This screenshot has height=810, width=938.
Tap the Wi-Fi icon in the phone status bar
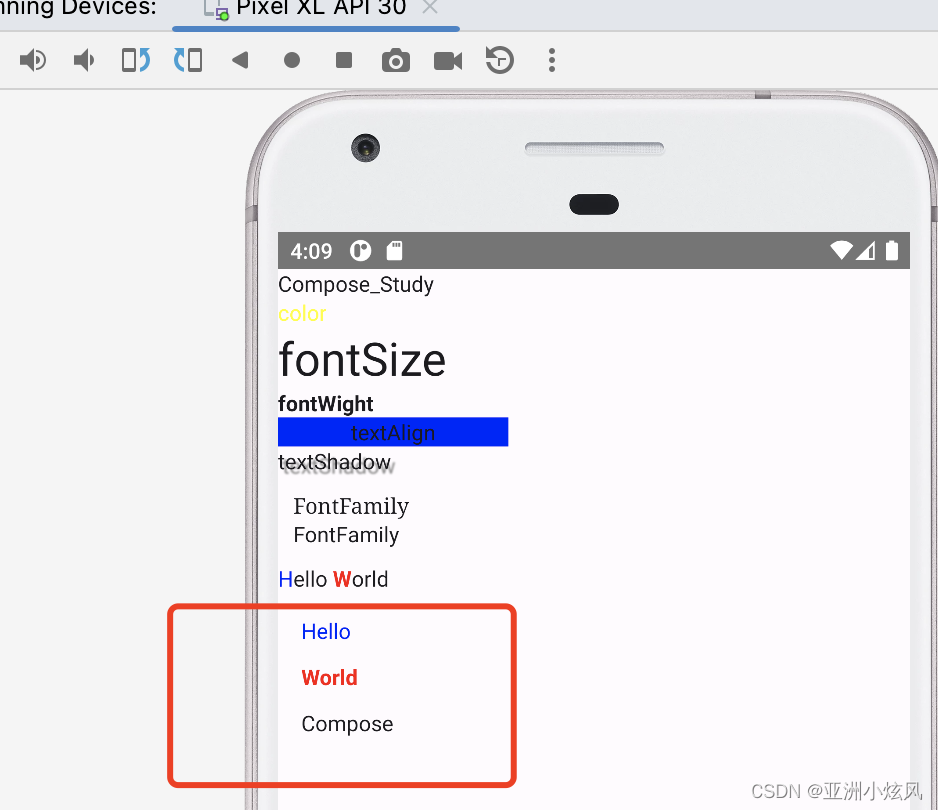pos(841,250)
